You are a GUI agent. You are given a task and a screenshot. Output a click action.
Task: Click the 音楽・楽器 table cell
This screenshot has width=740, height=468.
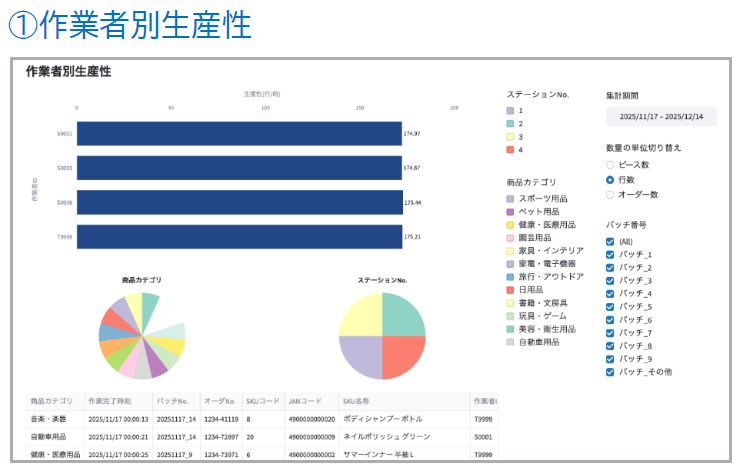point(55,419)
